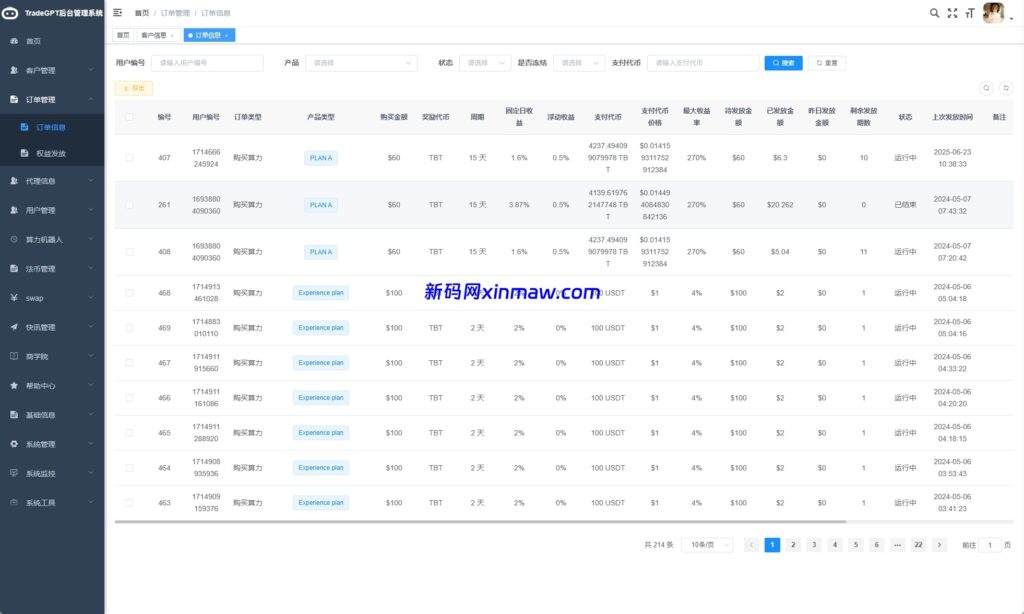The image size is (1024, 614).
Task: Select the checkbox for order 468
Action: pos(129,293)
